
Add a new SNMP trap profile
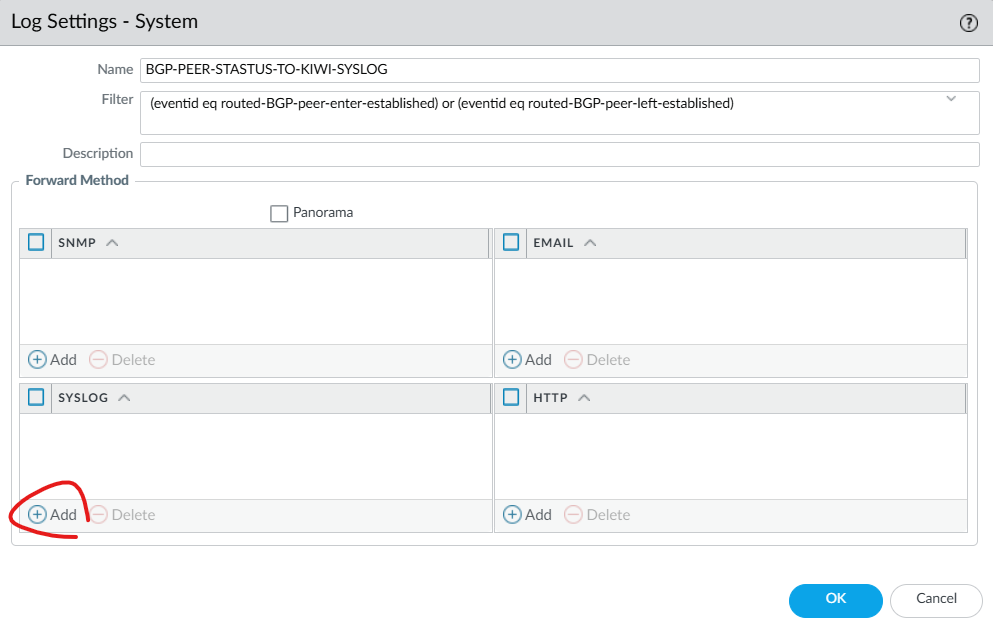(53, 360)
